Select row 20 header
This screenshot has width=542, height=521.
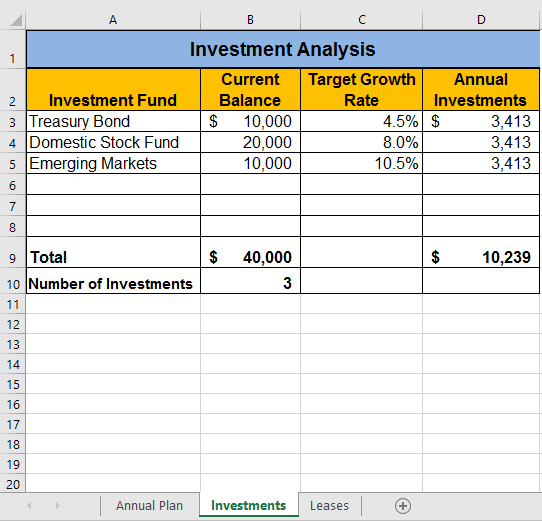[13, 484]
